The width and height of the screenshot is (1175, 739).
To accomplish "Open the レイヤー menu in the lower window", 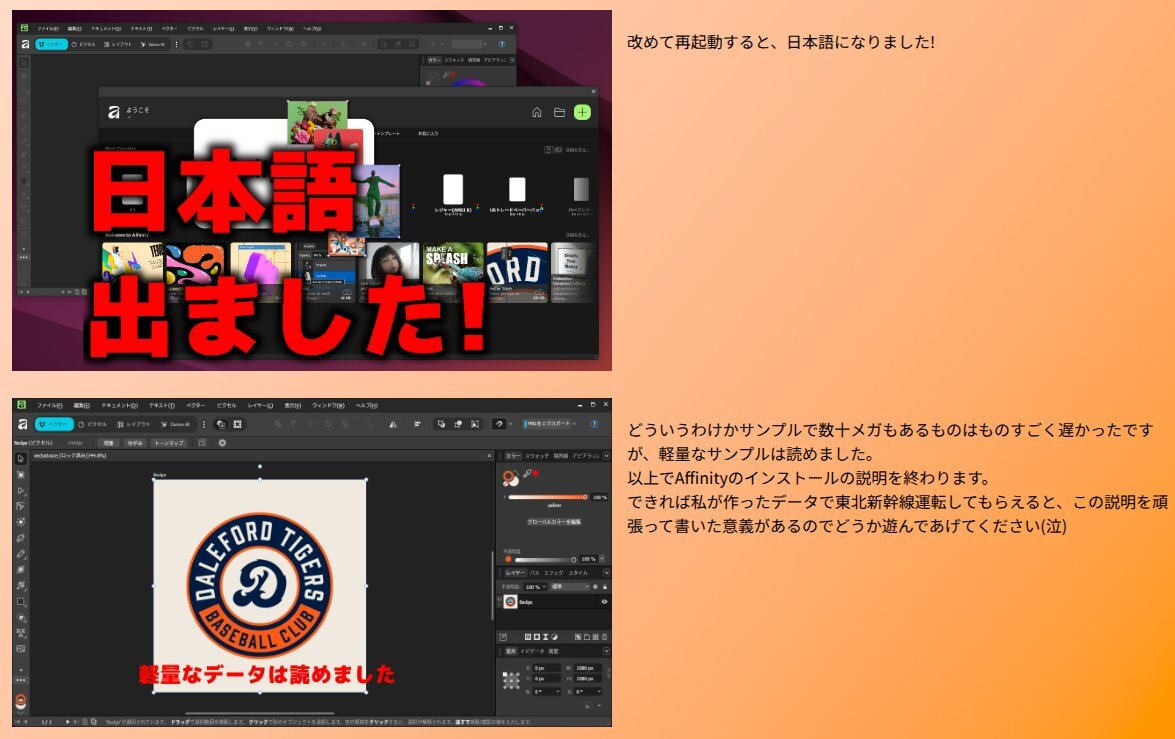I will point(260,405).
